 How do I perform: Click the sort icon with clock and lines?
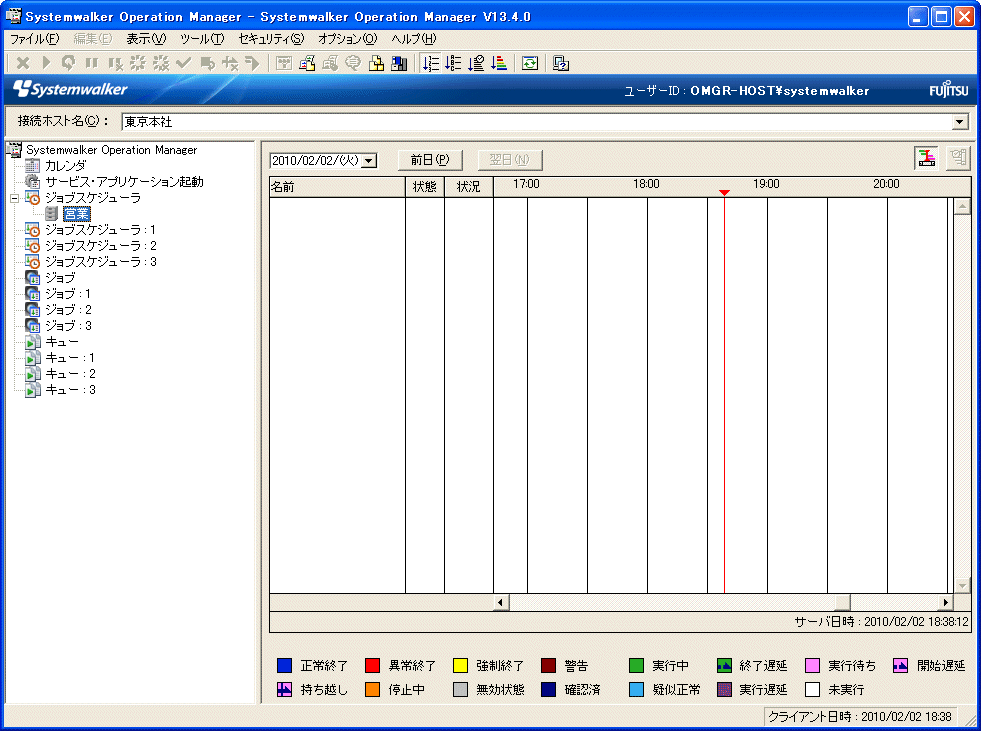click(x=476, y=63)
